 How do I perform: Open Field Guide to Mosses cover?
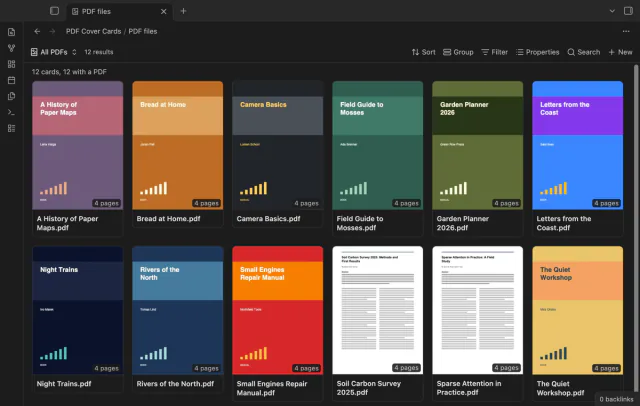(x=378, y=145)
